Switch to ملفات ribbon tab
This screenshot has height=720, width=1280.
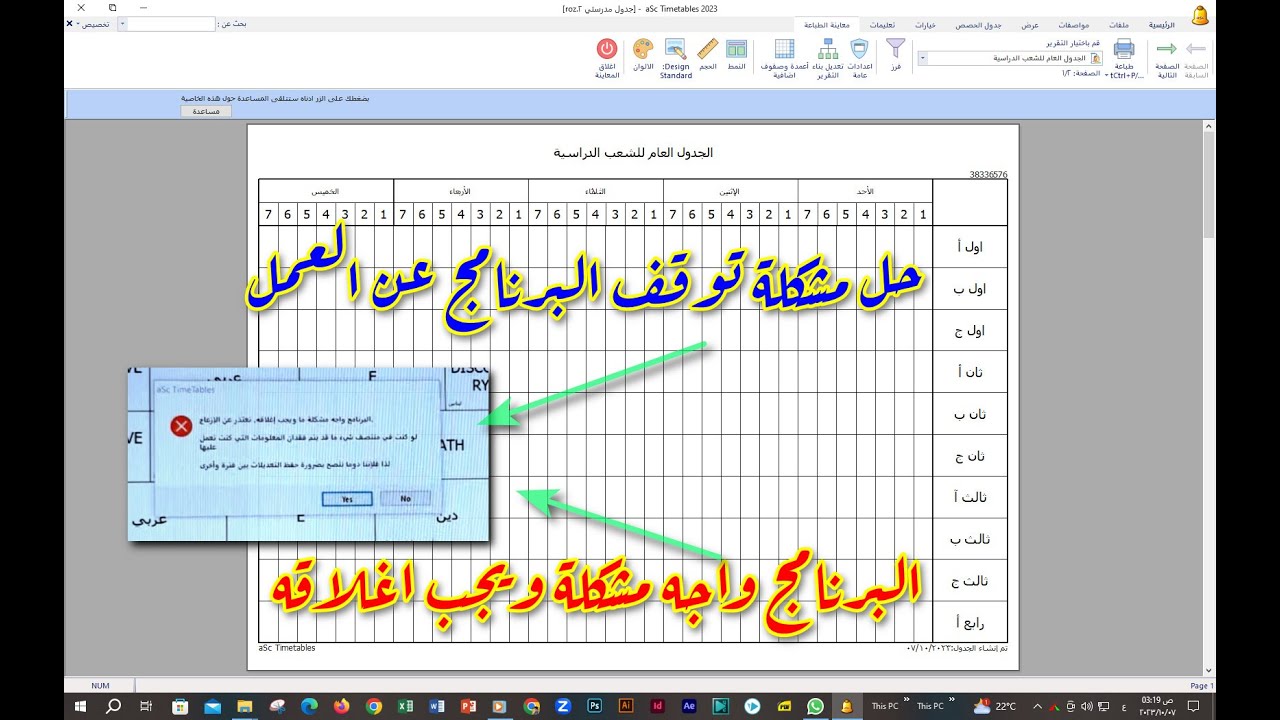click(x=1121, y=23)
